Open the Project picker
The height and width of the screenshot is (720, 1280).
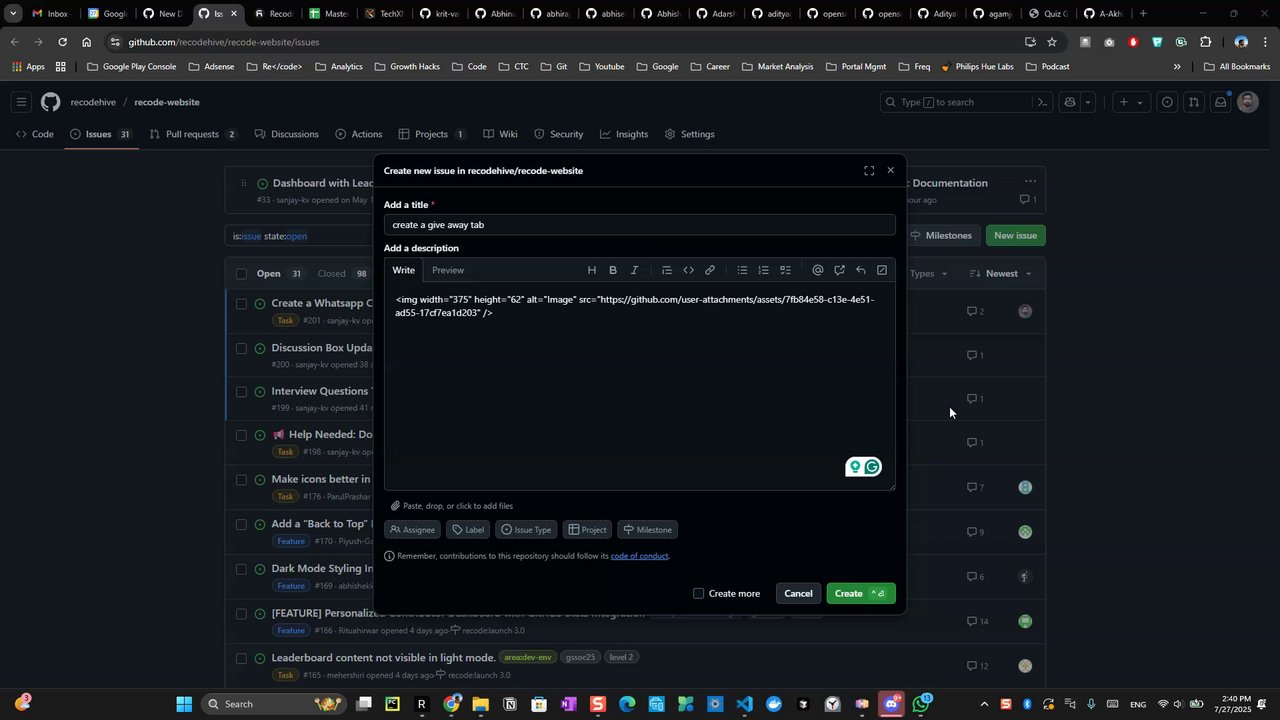tap(587, 530)
